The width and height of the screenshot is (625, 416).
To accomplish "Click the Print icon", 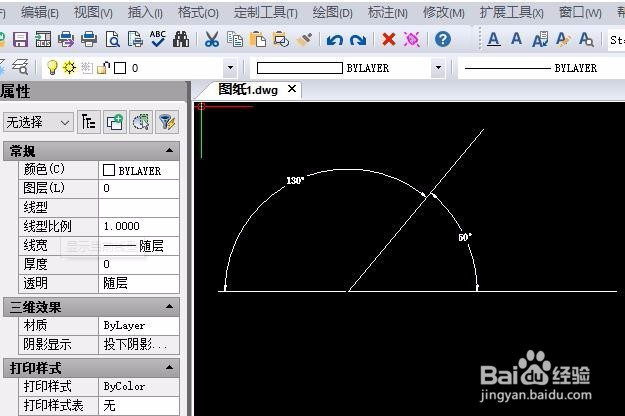I will tap(89, 39).
